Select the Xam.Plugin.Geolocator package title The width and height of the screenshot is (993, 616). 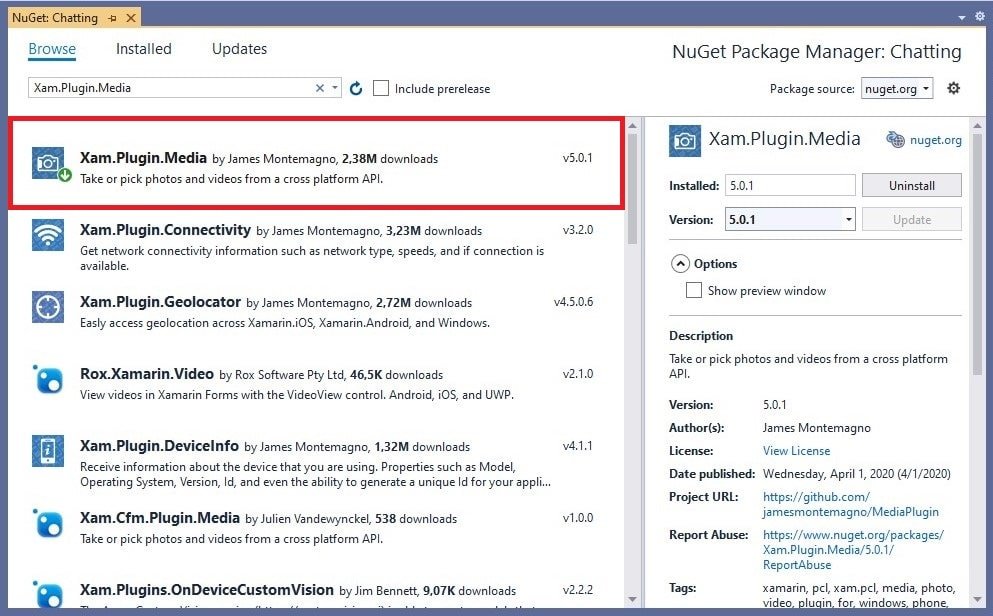tap(160, 302)
